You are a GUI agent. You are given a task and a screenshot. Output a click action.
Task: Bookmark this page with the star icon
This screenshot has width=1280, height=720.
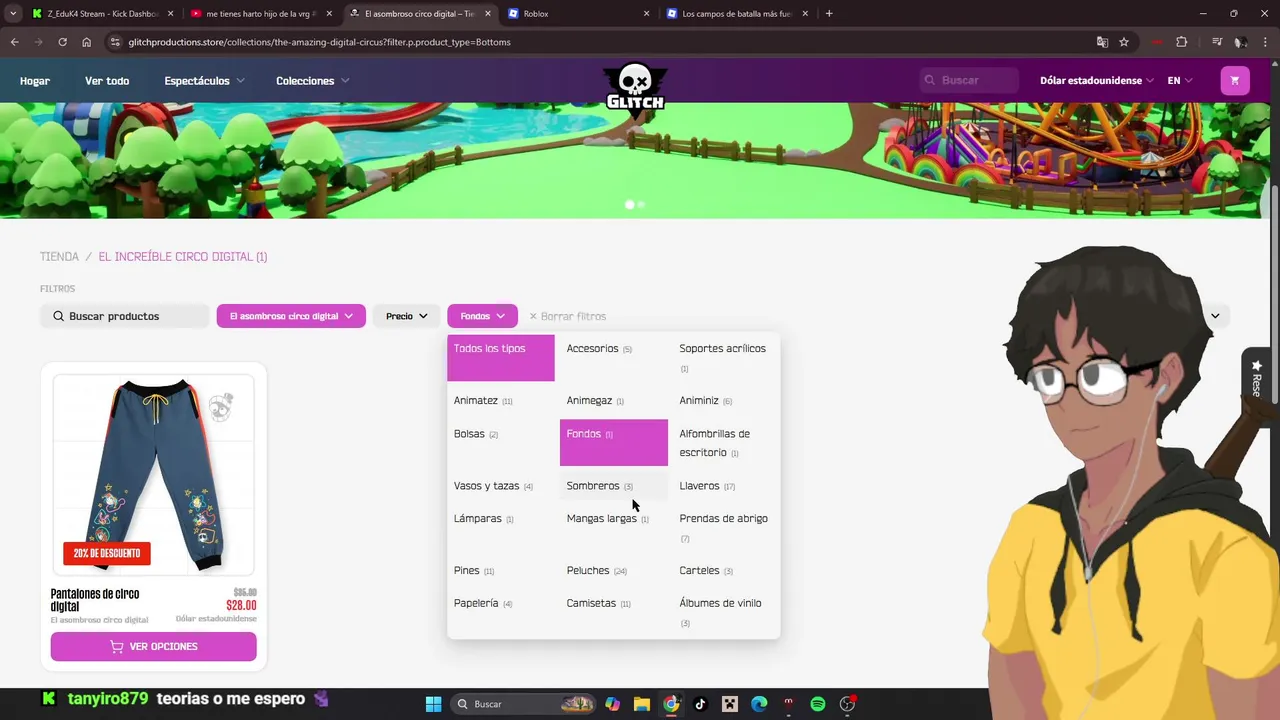(x=1124, y=42)
